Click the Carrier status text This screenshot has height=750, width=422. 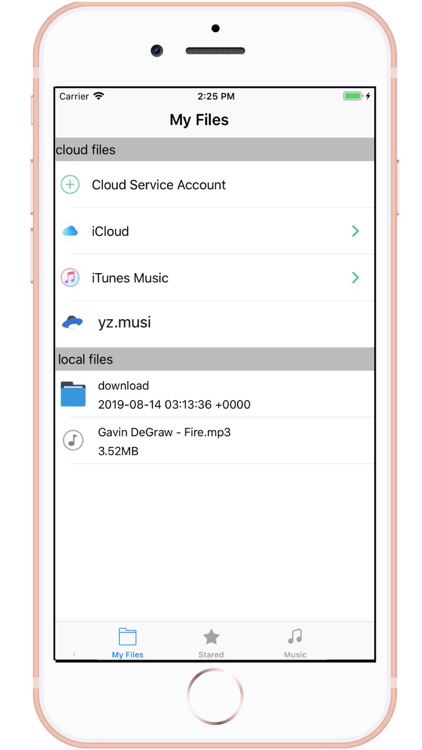[x=74, y=96]
